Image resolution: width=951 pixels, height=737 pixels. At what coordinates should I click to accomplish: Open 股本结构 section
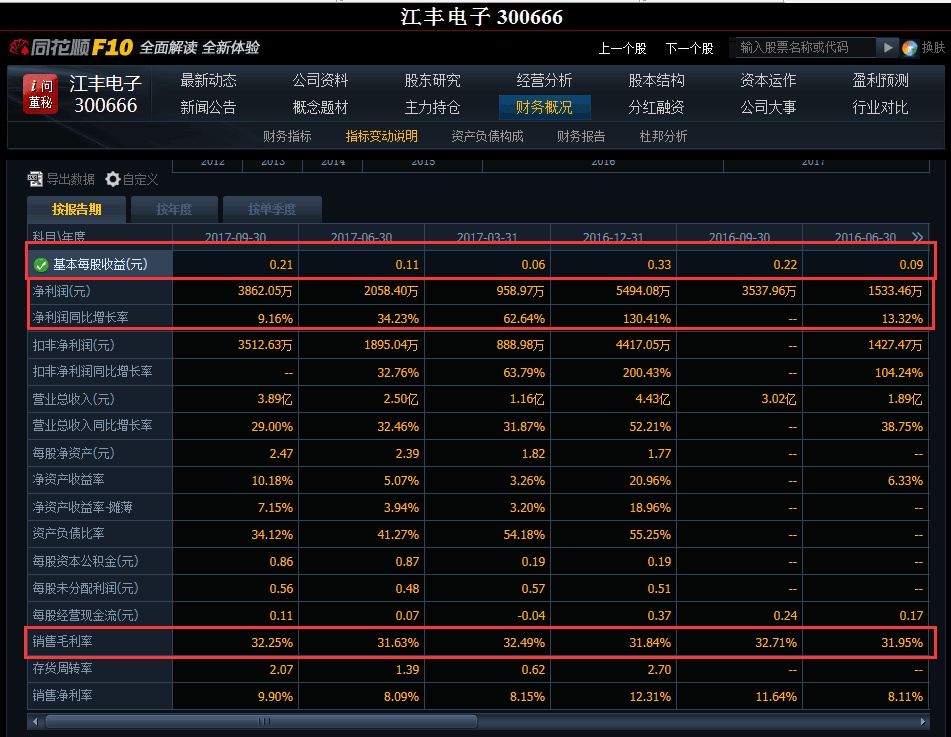click(x=656, y=80)
